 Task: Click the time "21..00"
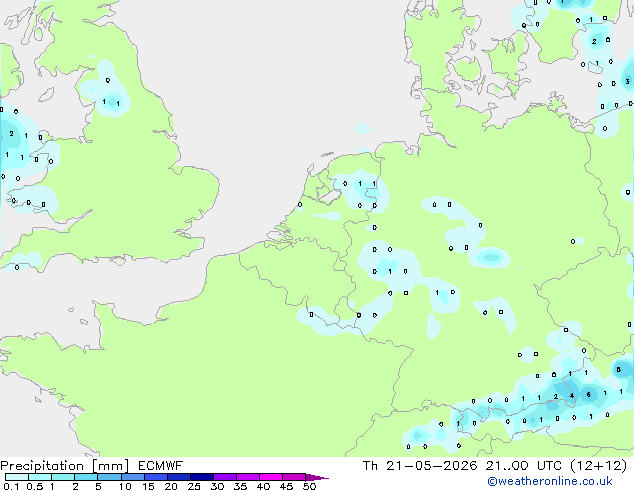pyautogui.click(x=507, y=466)
